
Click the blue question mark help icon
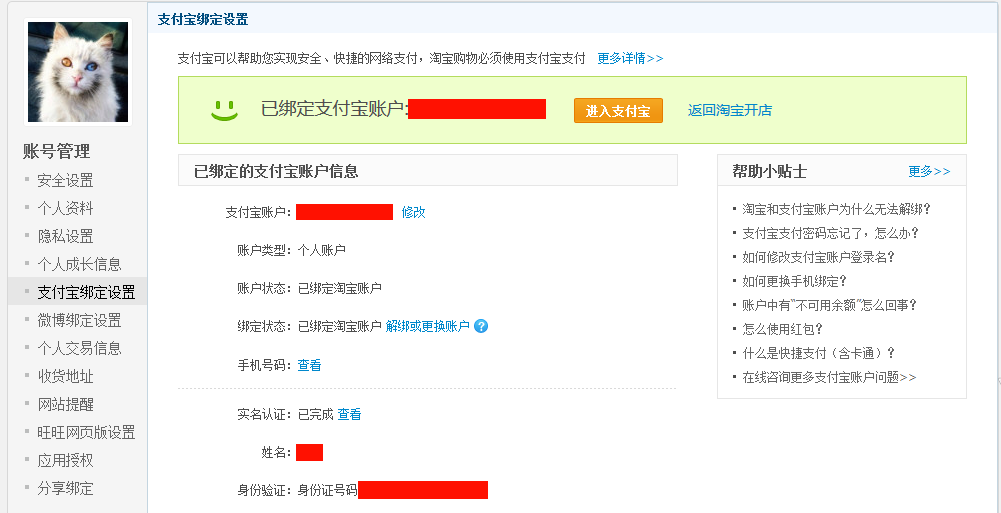pyautogui.click(x=481, y=326)
